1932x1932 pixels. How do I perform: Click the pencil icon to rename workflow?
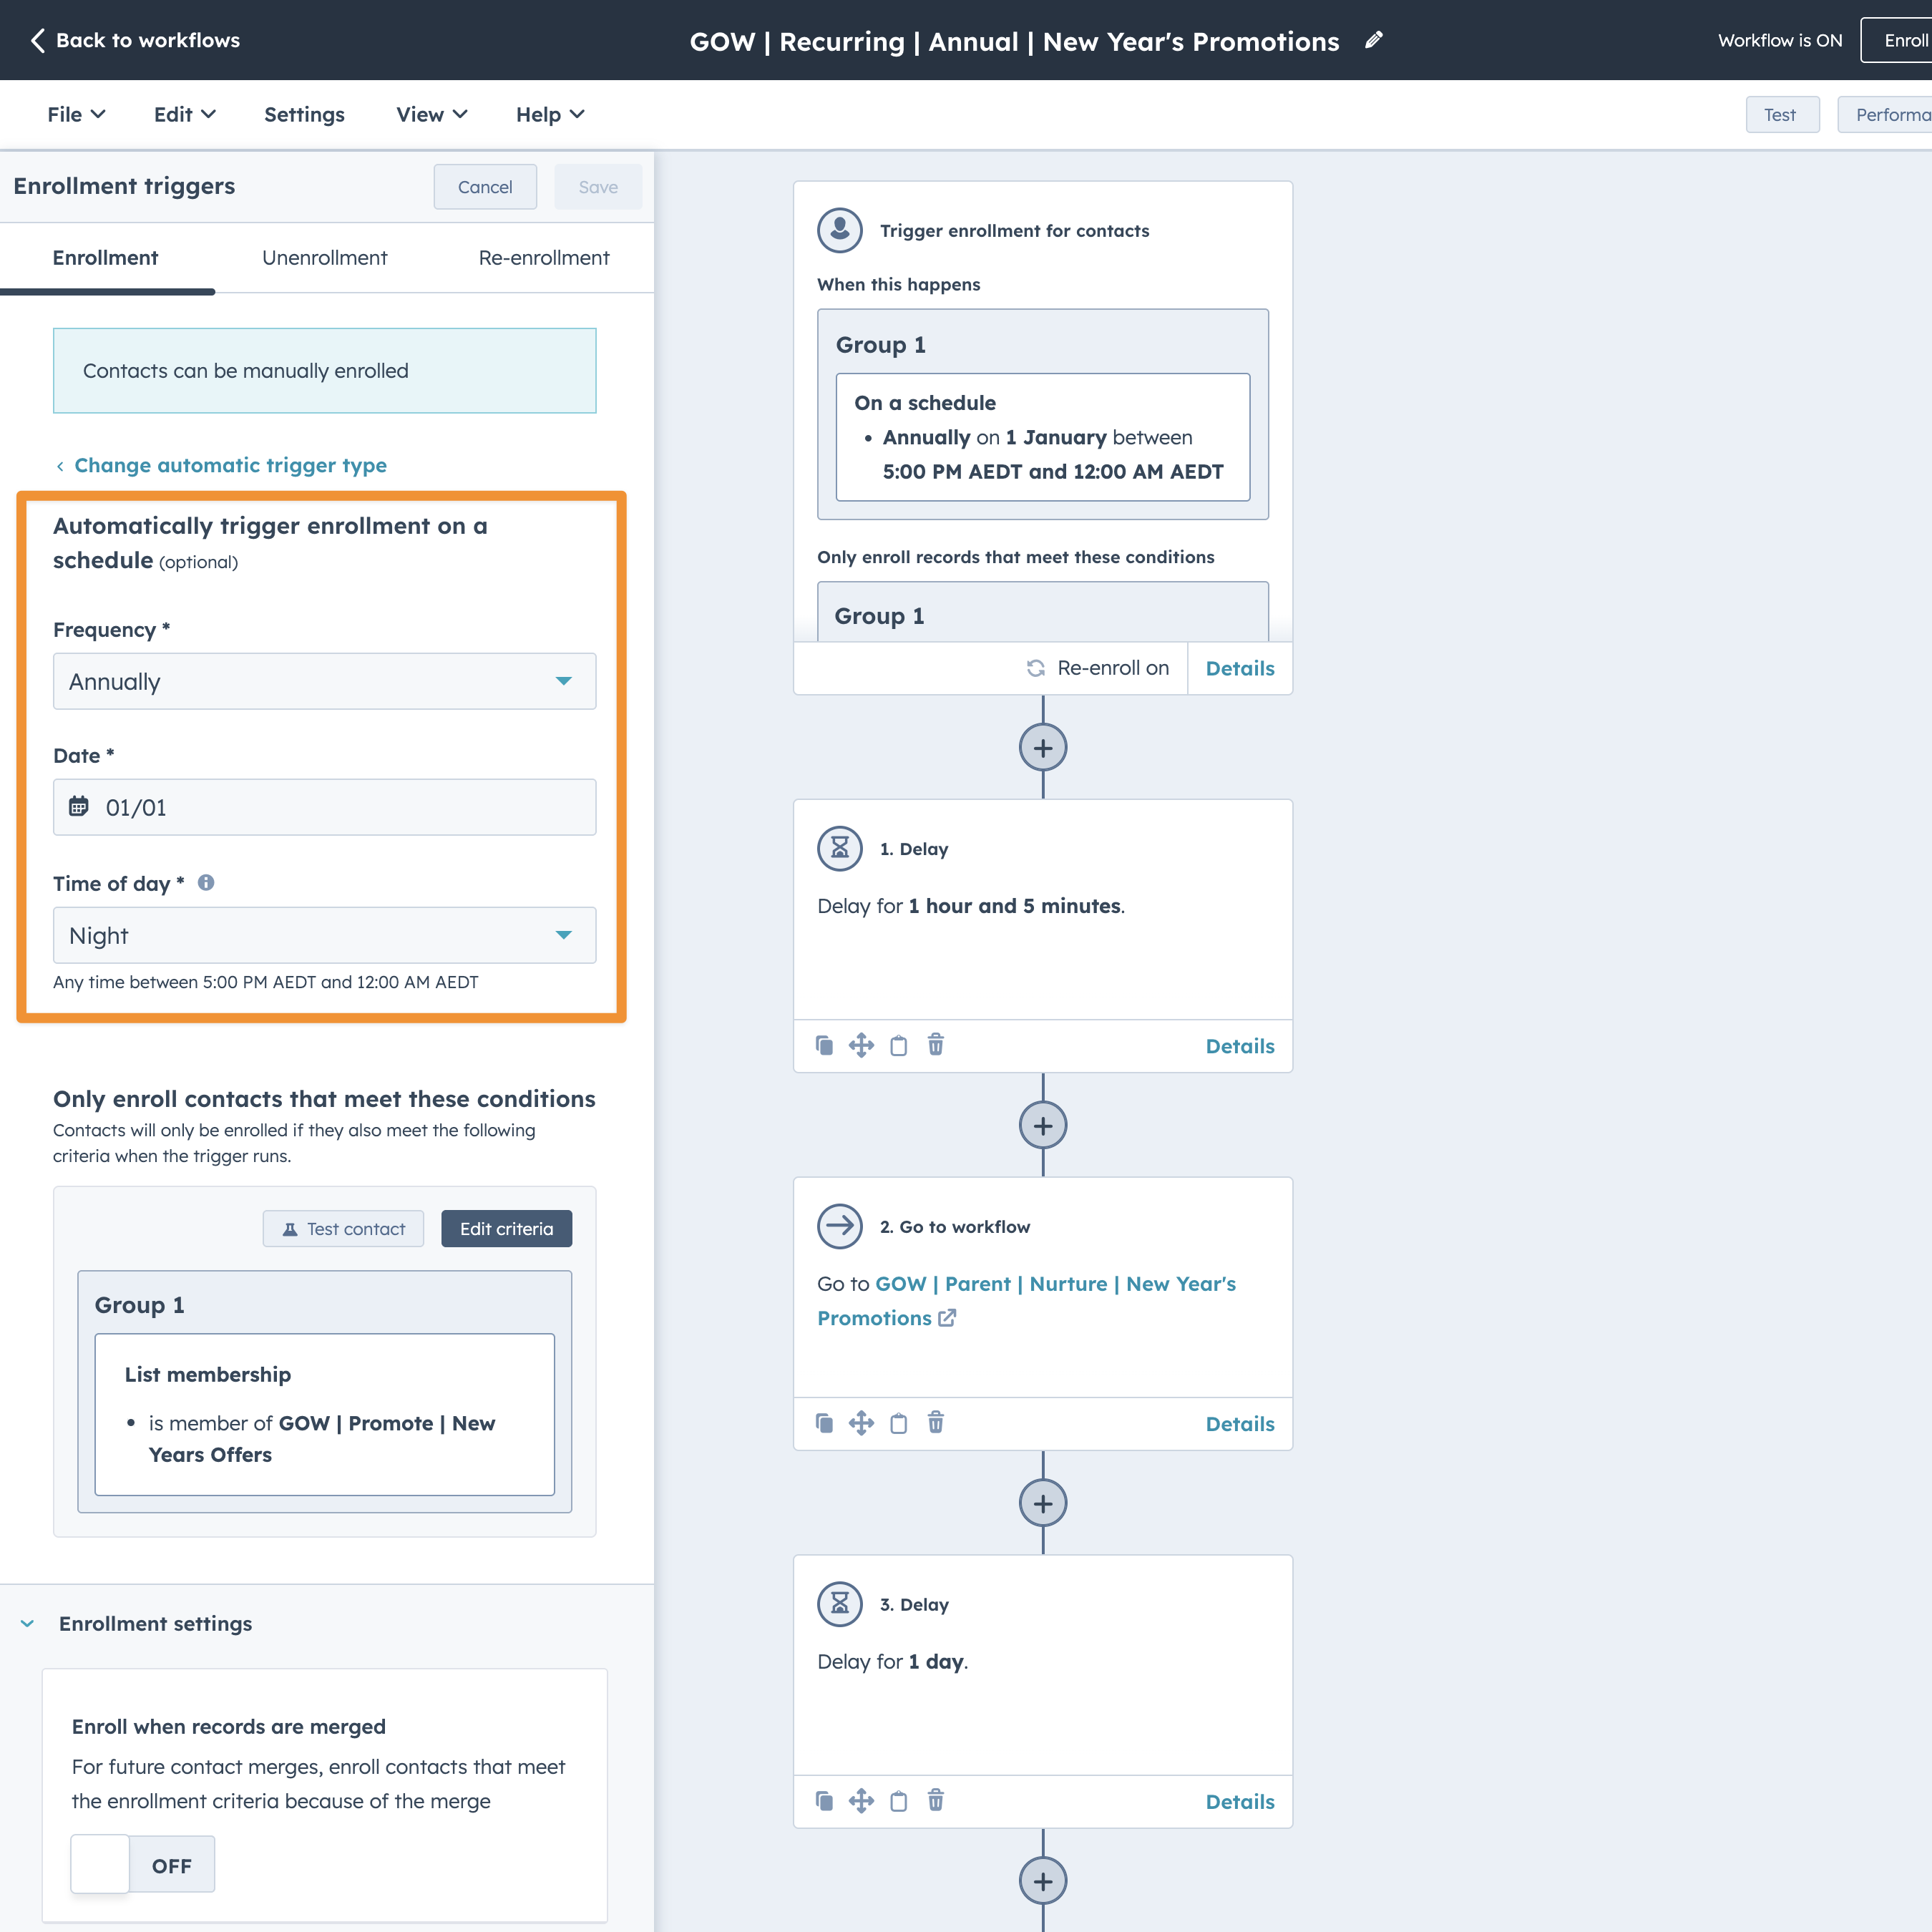pyautogui.click(x=1374, y=40)
